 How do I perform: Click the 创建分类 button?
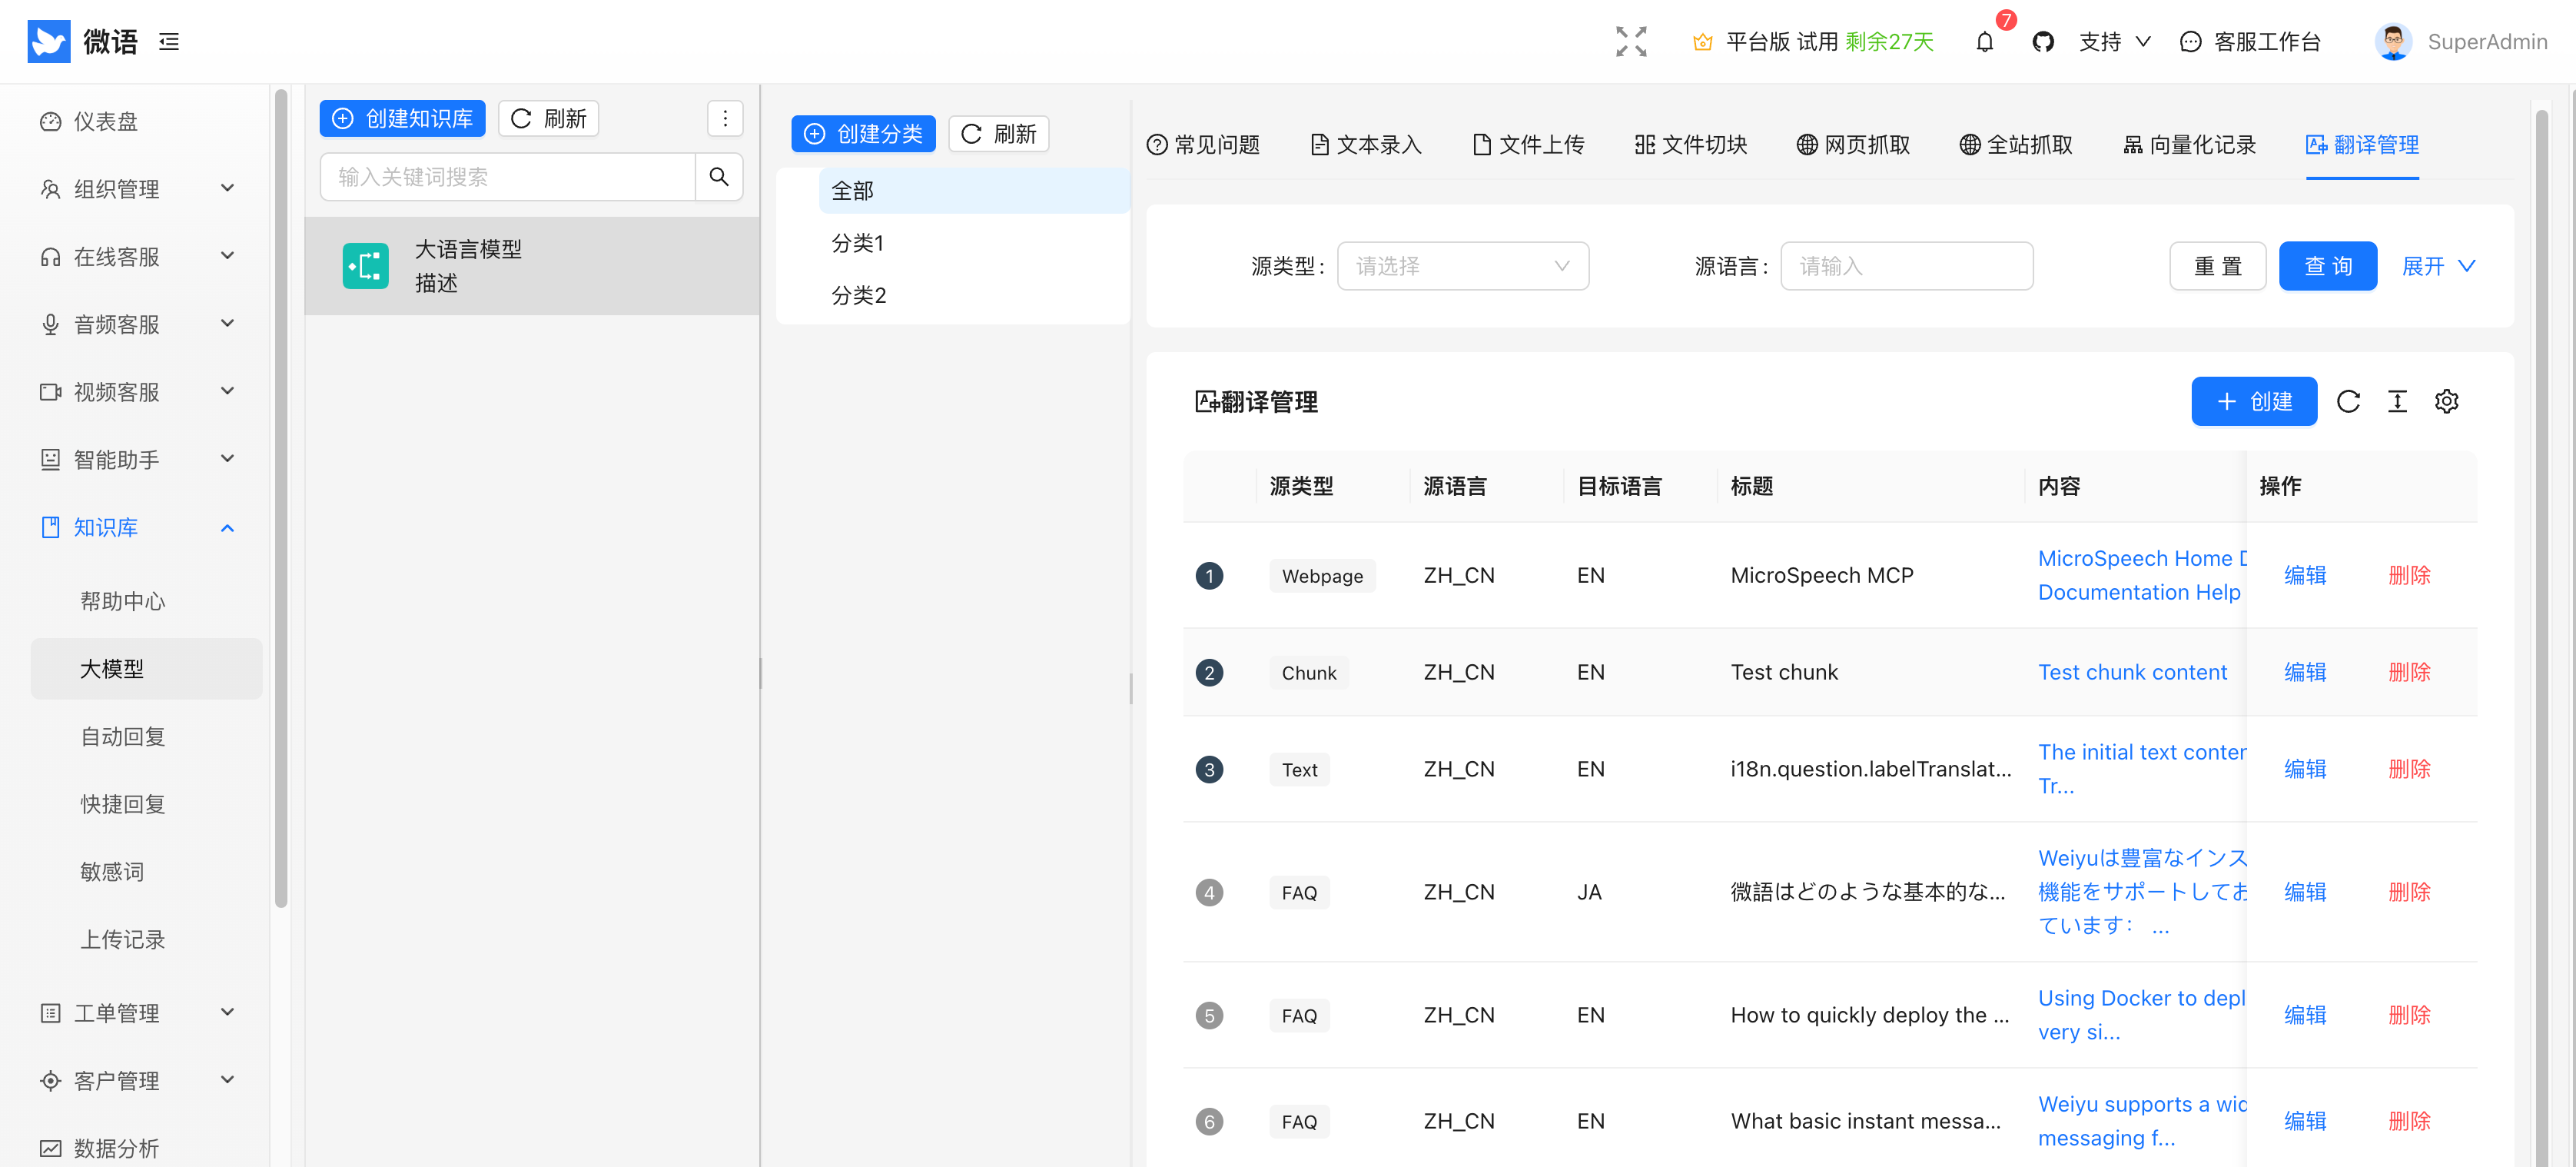pos(863,133)
